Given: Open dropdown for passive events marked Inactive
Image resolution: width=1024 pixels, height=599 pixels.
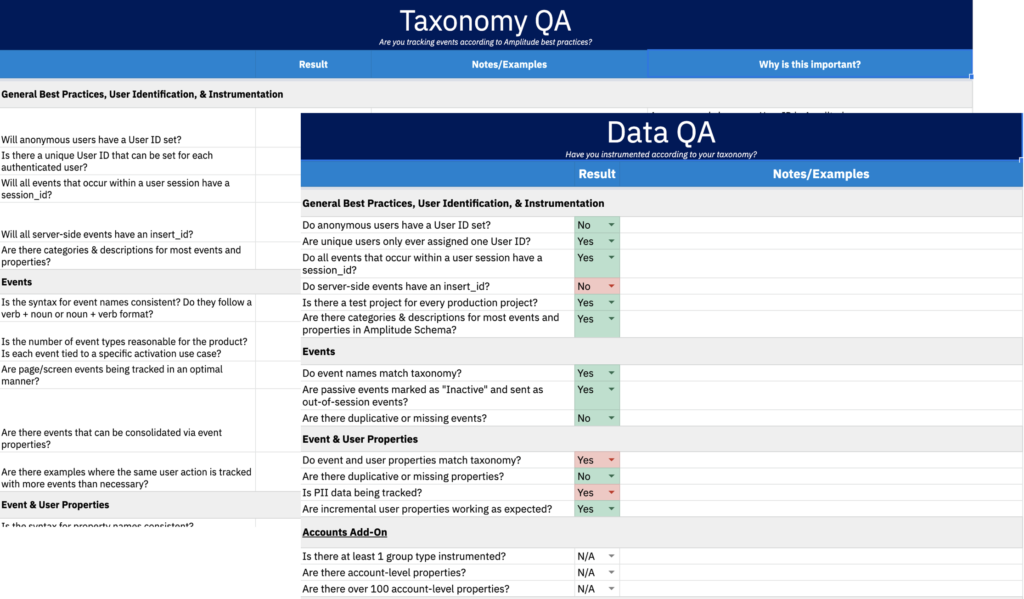Looking at the screenshot, I should click(611, 389).
